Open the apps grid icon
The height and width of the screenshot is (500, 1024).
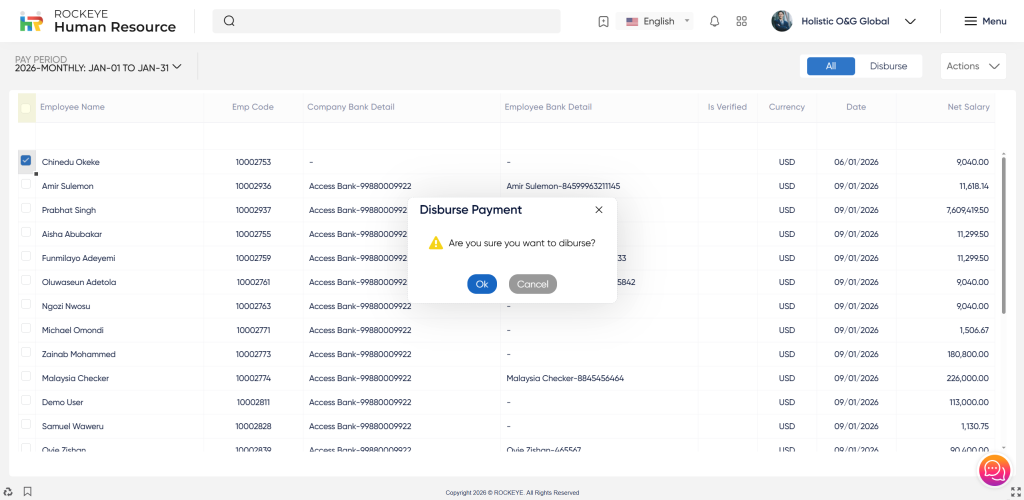tap(741, 21)
